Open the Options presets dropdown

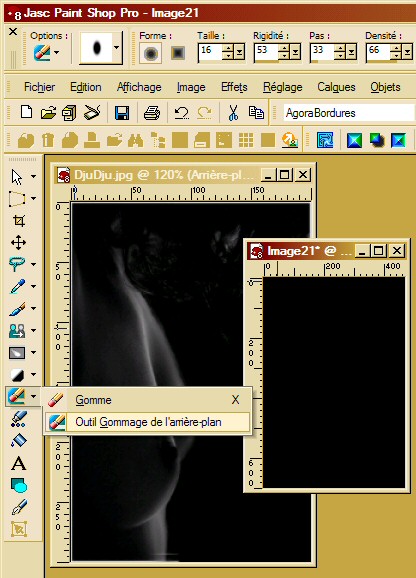[56, 53]
